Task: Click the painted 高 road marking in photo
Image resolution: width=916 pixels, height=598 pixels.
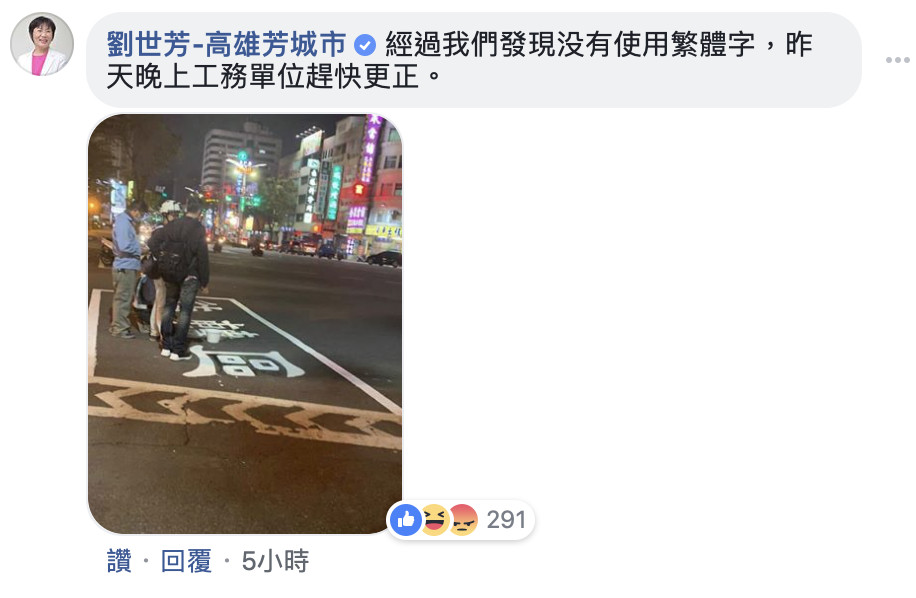Action: pyautogui.click(x=245, y=362)
